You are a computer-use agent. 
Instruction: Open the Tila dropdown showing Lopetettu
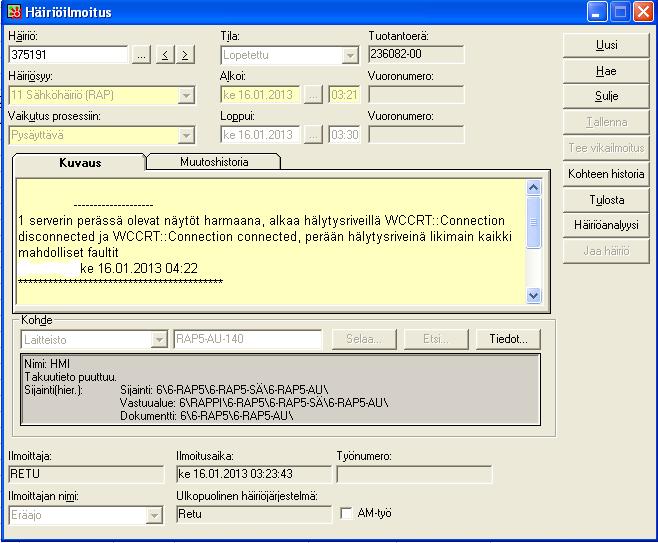tap(350, 55)
